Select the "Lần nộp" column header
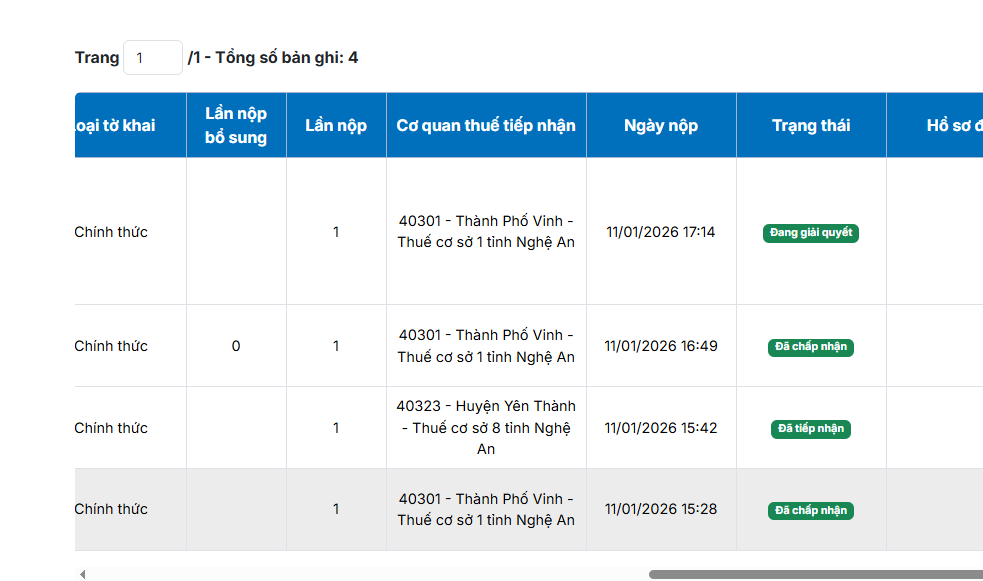 [x=336, y=126]
